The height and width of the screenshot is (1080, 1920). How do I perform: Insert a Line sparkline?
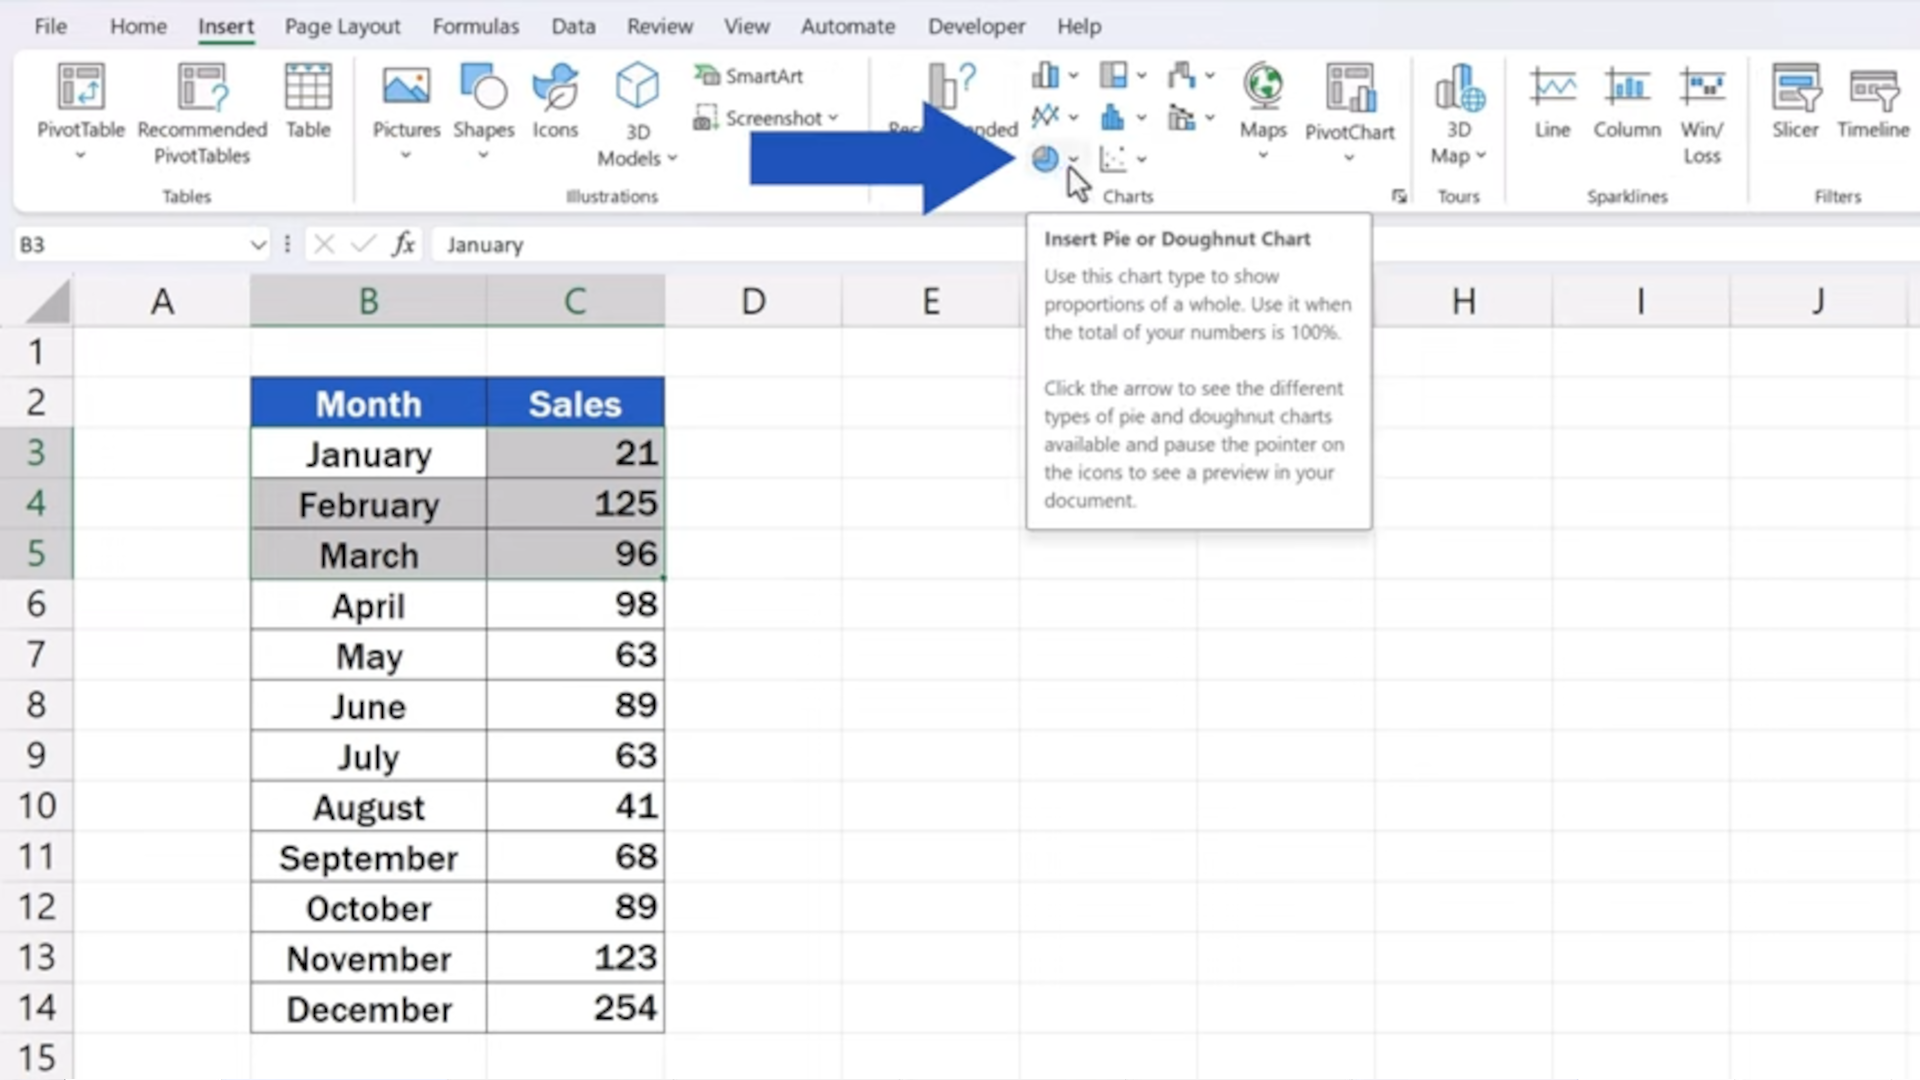pyautogui.click(x=1551, y=100)
